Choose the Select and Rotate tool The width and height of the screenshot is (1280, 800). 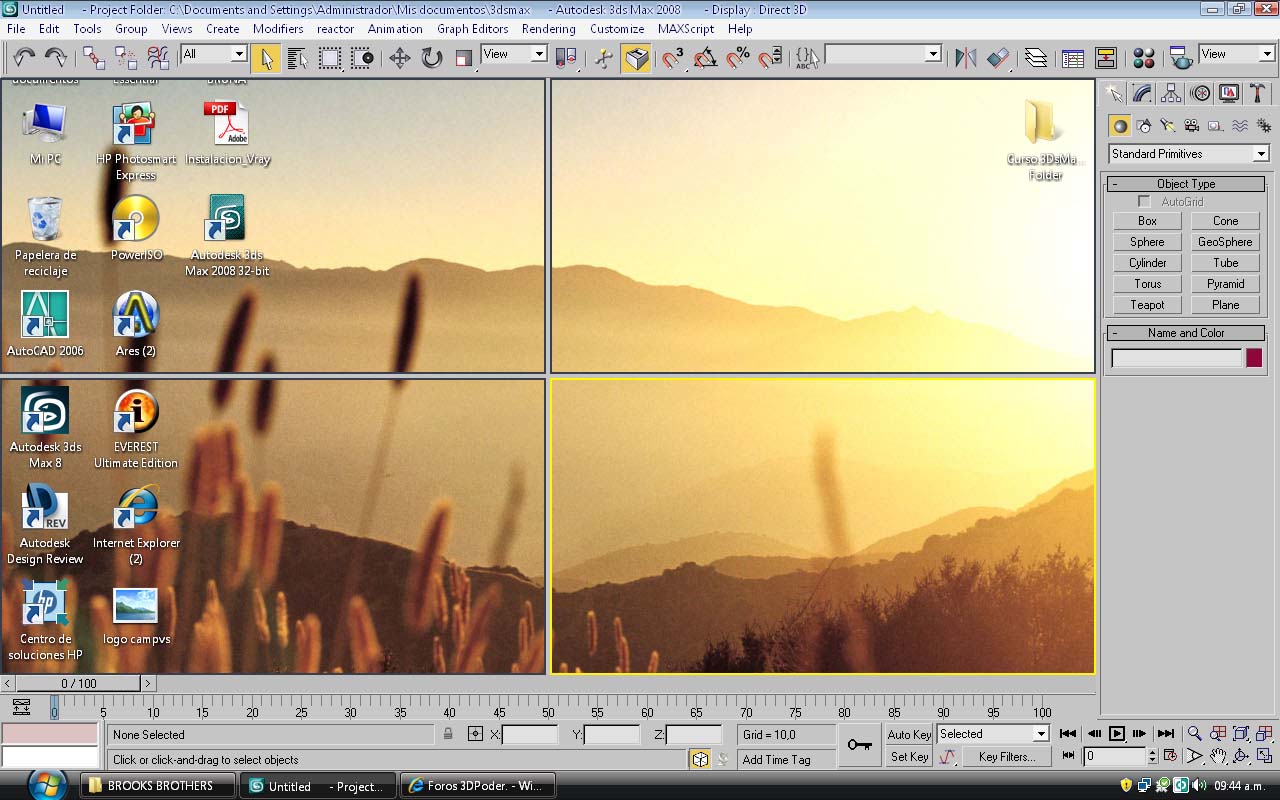click(431, 58)
